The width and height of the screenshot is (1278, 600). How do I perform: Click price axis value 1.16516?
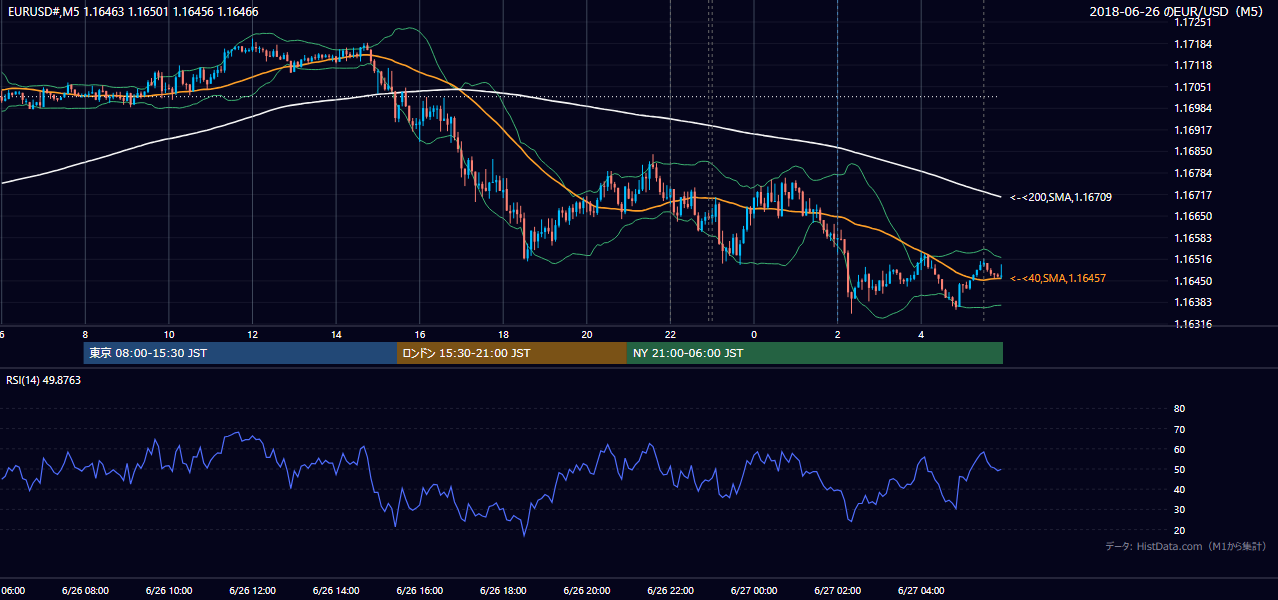click(x=1193, y=259)
